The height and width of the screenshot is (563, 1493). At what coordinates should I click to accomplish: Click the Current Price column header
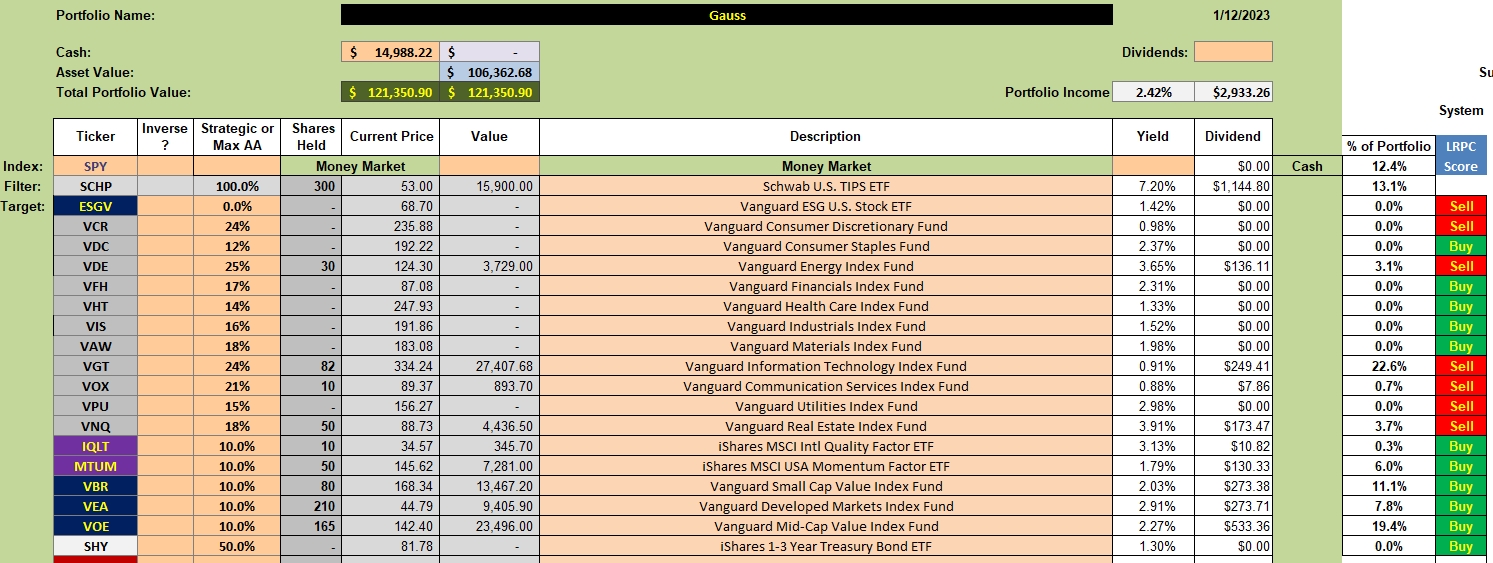click(390, 137)
